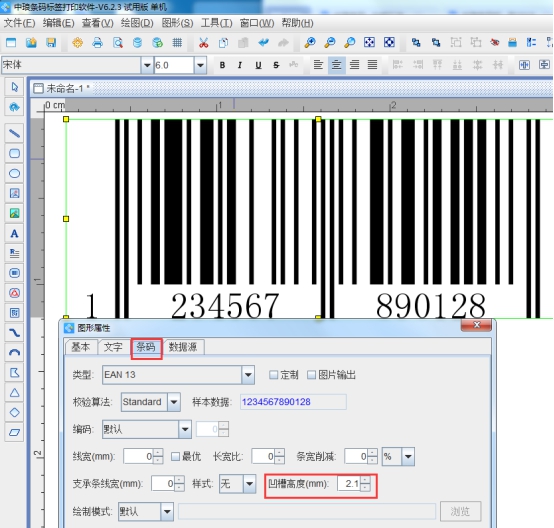Click the Cut scissors icon
Image resolution: width=554 pixels, height=528 pixels.
(204, 43)
